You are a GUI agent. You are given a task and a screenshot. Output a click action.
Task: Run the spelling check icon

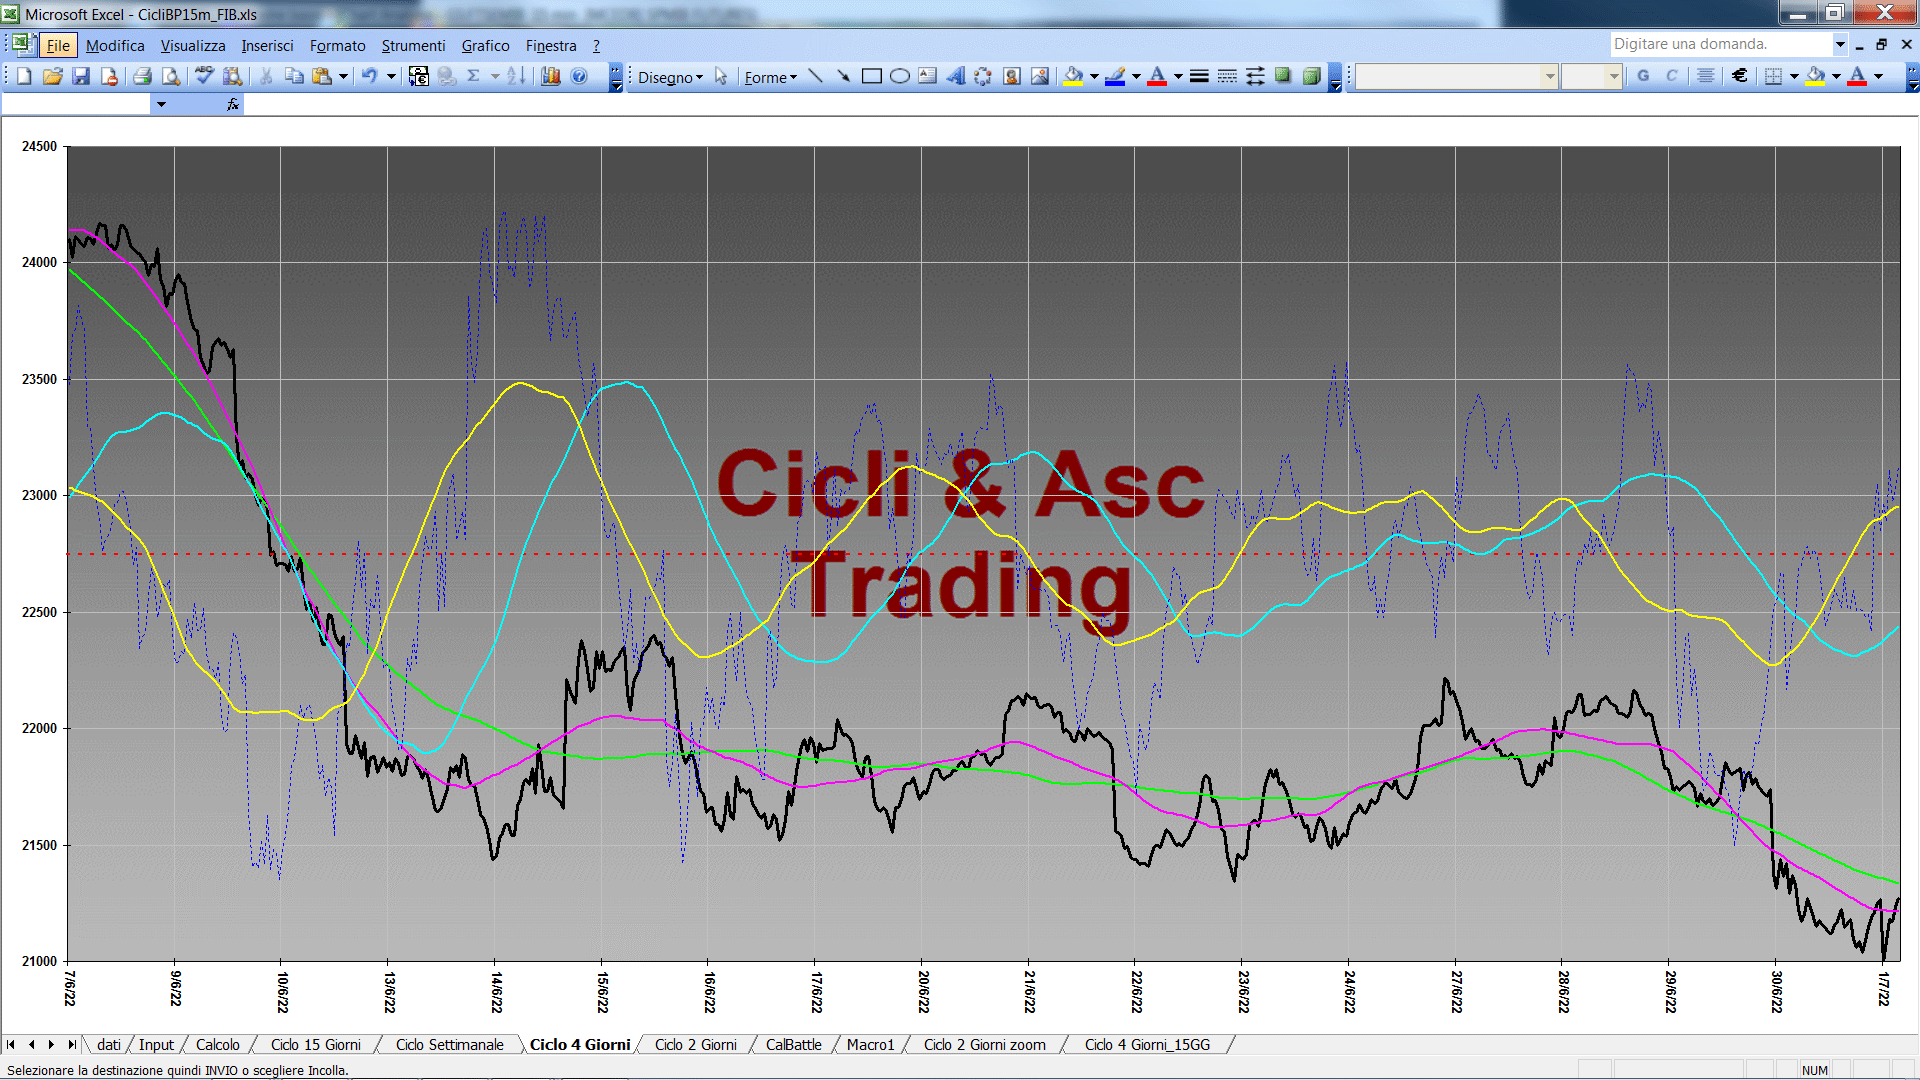(x=204, y=76)
